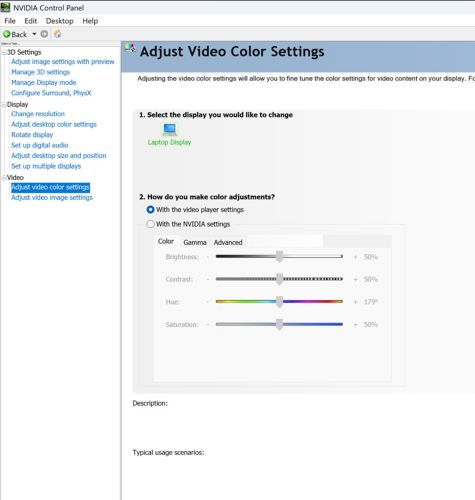Image resolution: width=475 pixels, height=500 pixels.
Task: Open Manage 3D settings link
Action: tap(41, 72)
